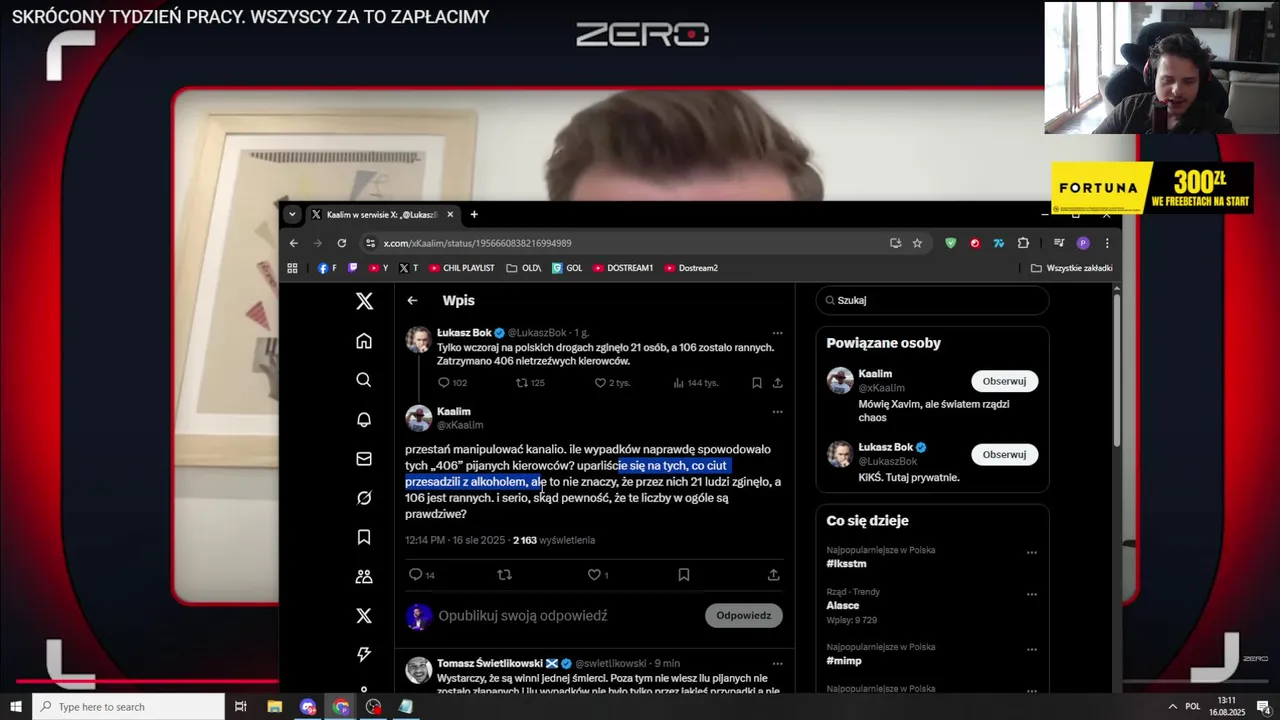
Task: View analytics of Łukasz Bok post (144 tys.)
Action: [x=695, y=383]
